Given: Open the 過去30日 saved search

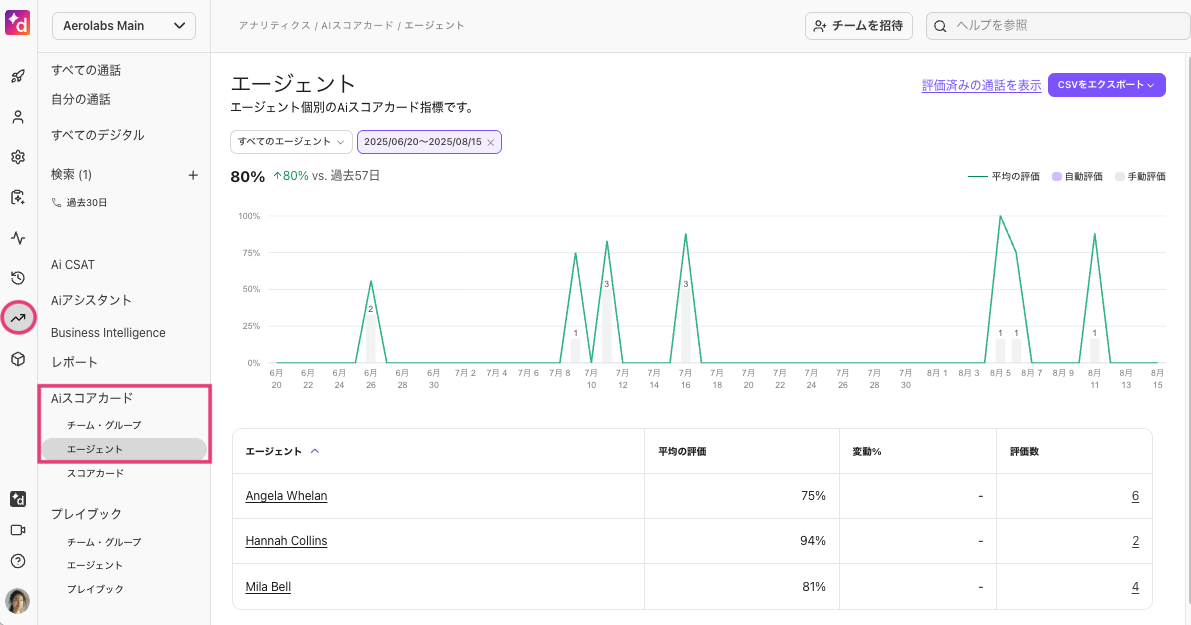Looking at the screenshot, I should [x=79, y=203].
